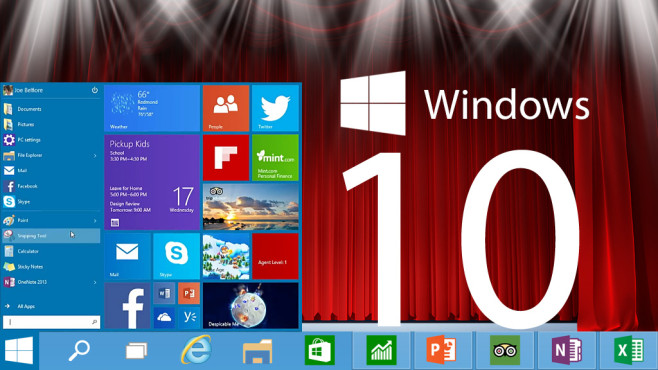Viewport: 658px width, 370px height.
Task: Open TripAdvisor owl icon on taskbar
Action: click(505, 350)
